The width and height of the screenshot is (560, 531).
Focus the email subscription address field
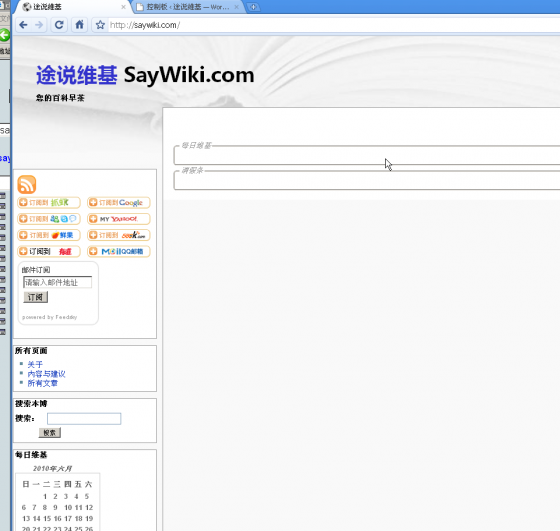point(58,282)
